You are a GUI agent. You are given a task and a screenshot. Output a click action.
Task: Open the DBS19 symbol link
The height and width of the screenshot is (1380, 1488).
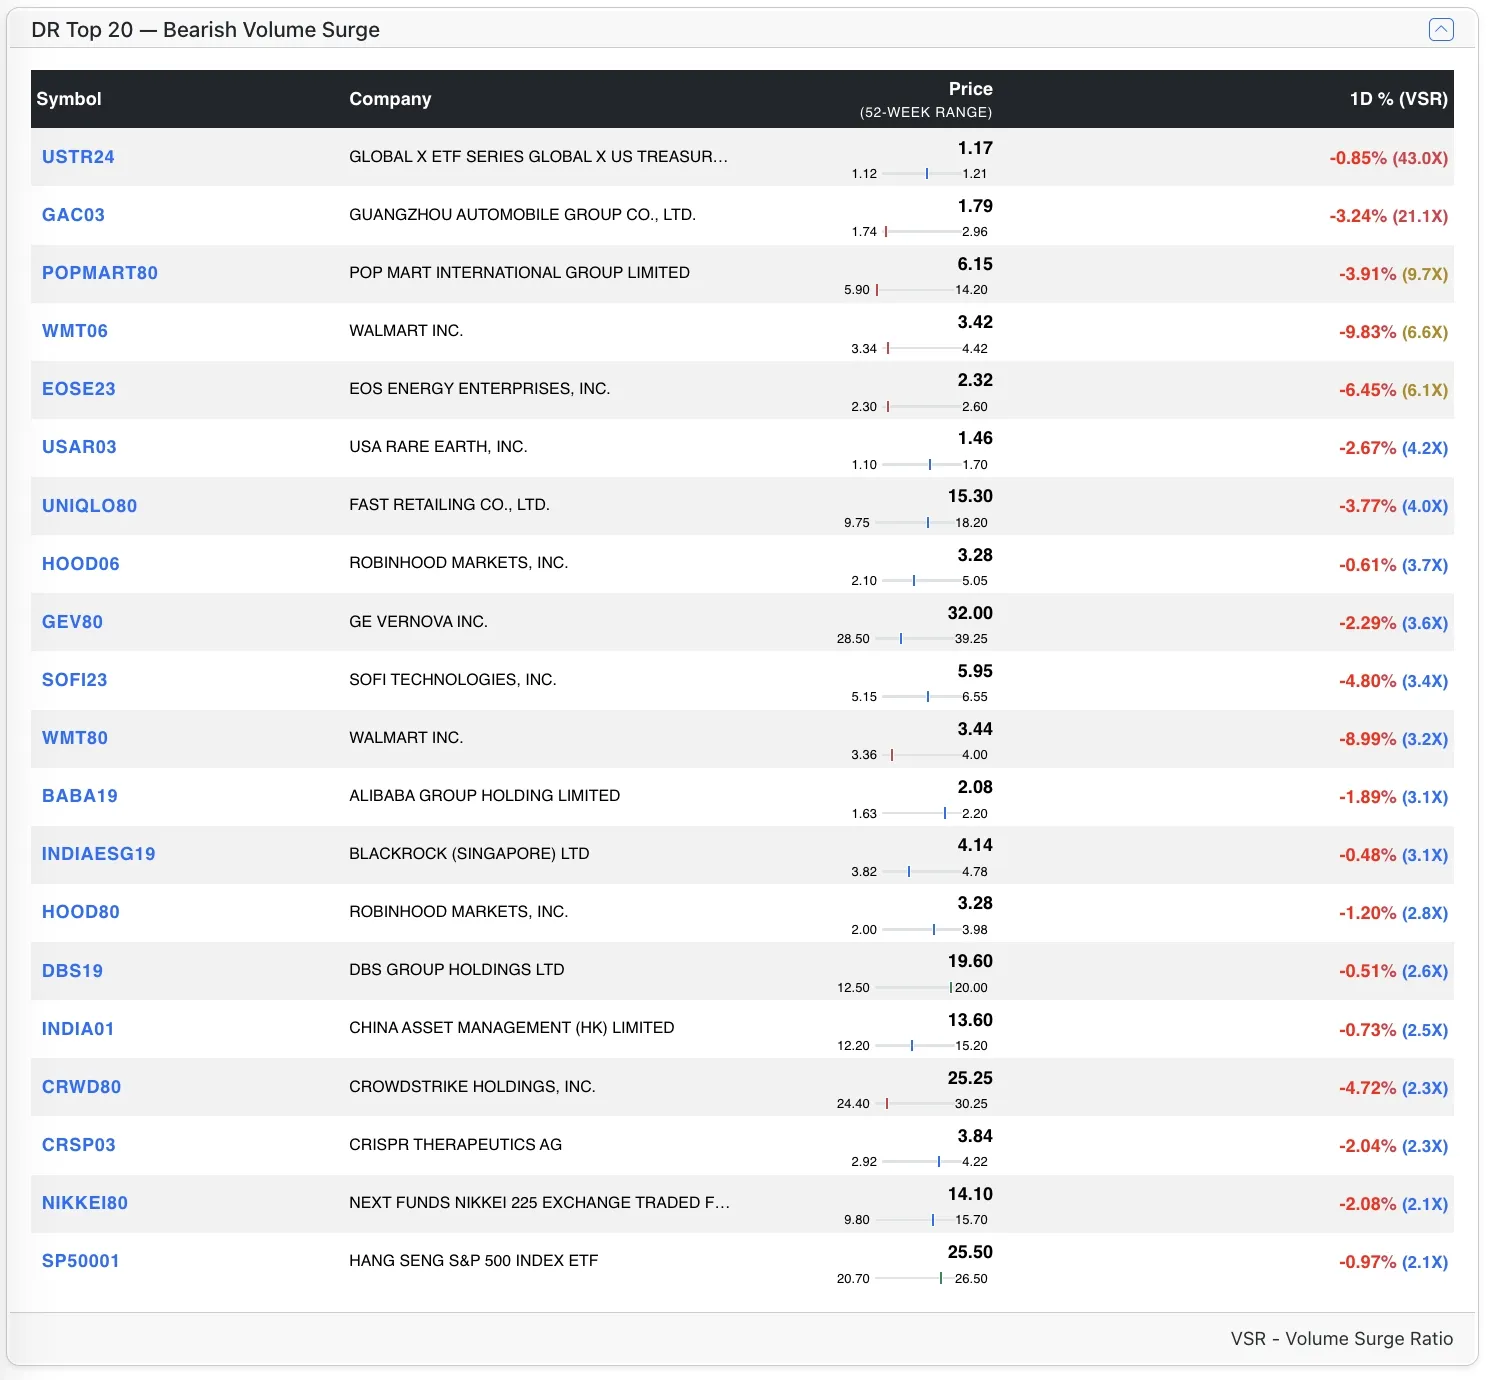click(x=72, y=971)
